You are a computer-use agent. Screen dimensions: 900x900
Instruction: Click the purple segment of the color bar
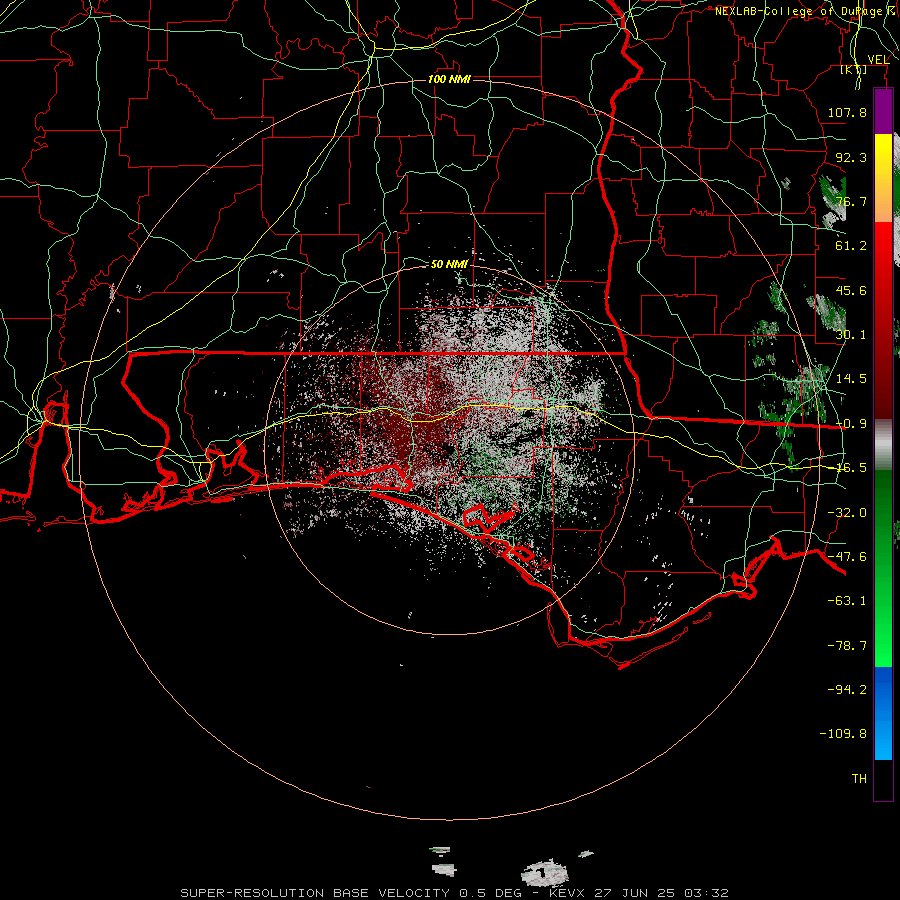[x=883, y=111]
